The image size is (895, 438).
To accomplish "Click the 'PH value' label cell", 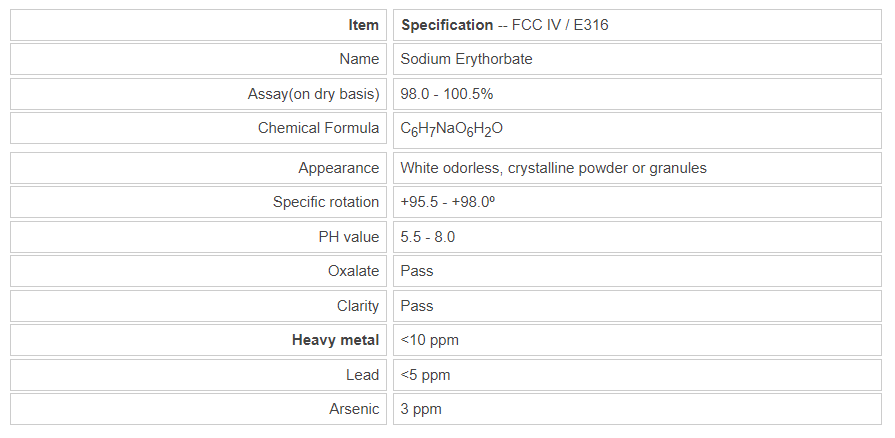I will [342, 237].
